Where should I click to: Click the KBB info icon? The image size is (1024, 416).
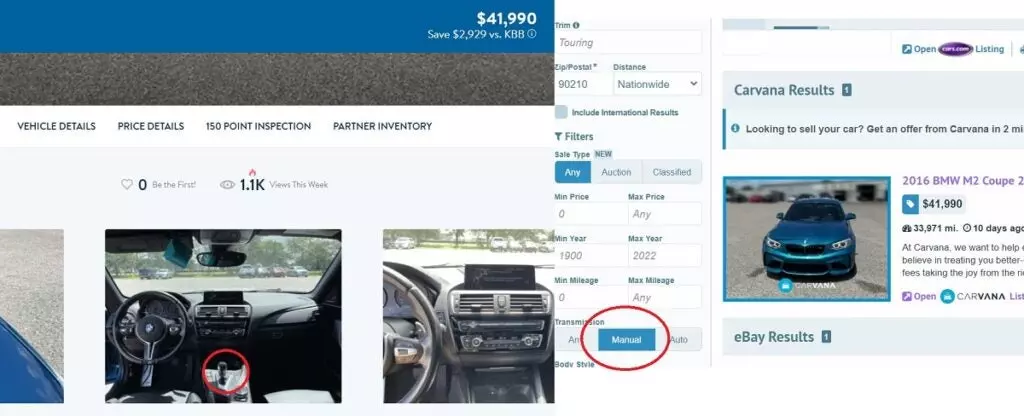[x=532, y=34]
